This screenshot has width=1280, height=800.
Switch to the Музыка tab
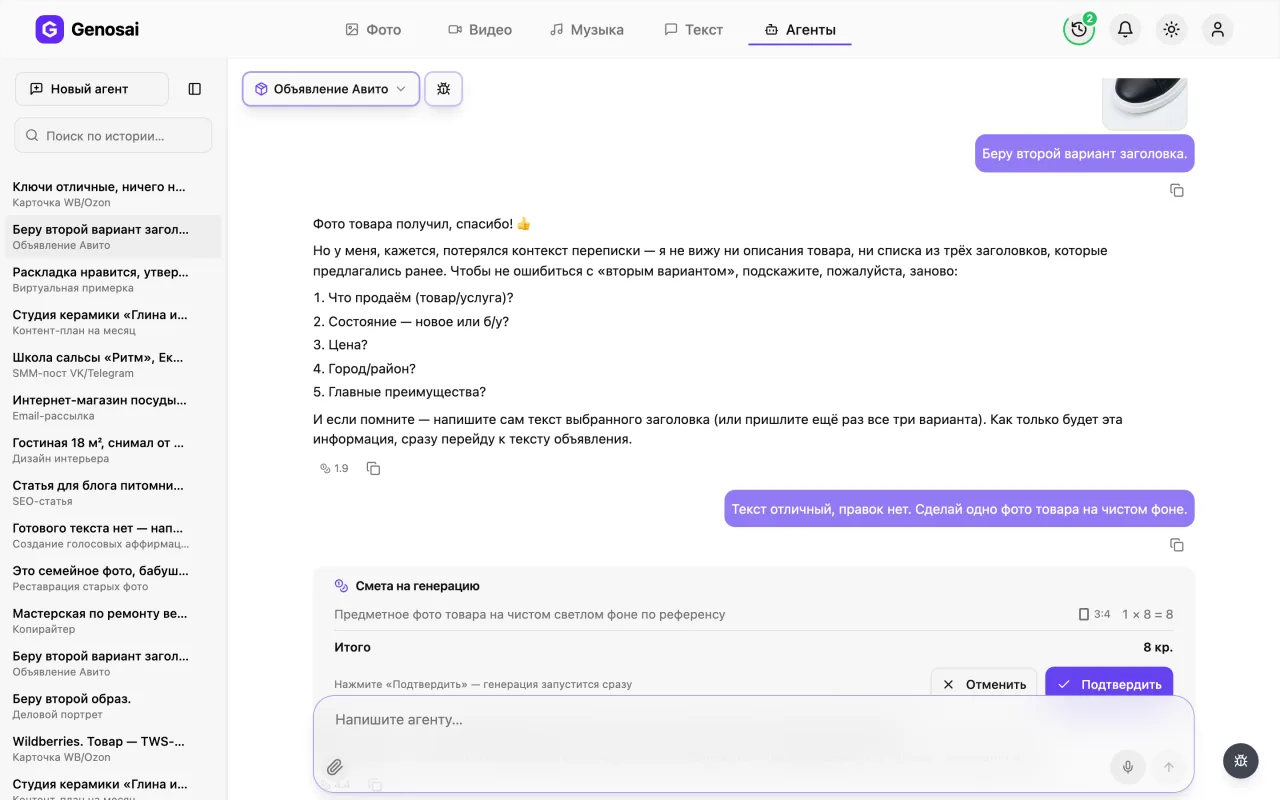point(587,30)
